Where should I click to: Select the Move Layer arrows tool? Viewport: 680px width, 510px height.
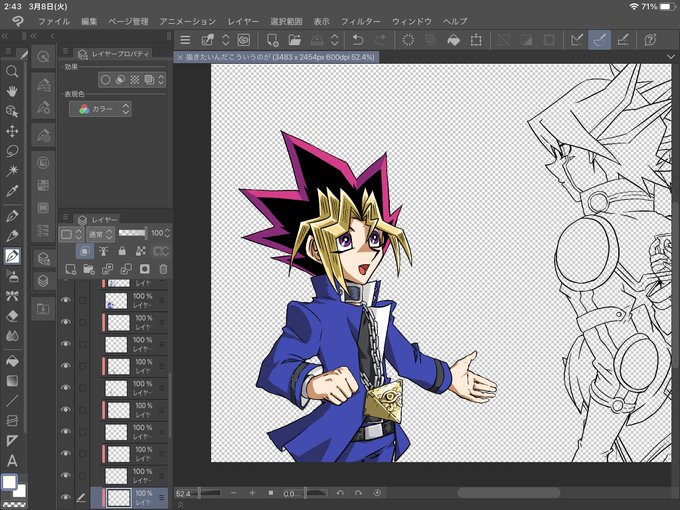coord(12,131)
